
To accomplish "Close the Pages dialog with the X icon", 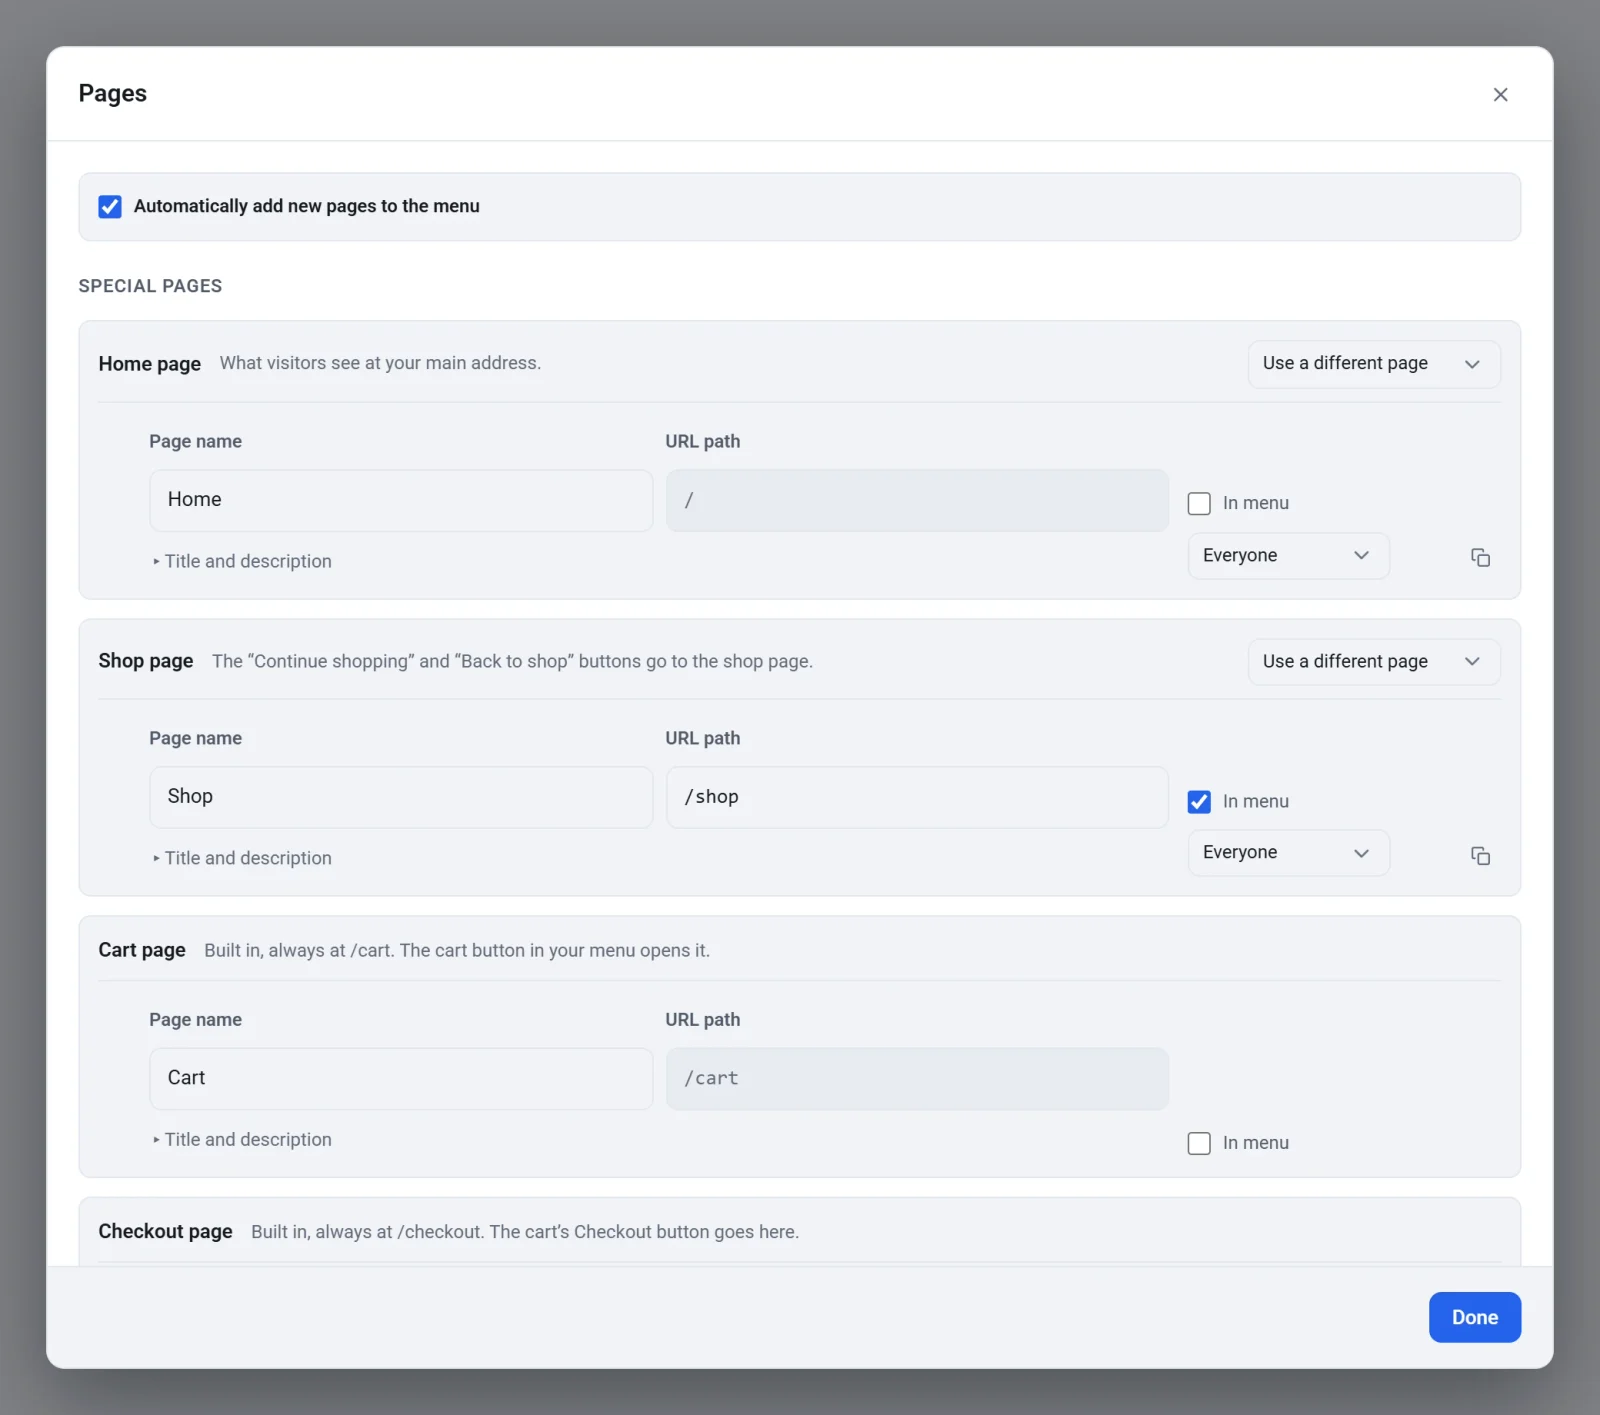I will pos(1500,94).
